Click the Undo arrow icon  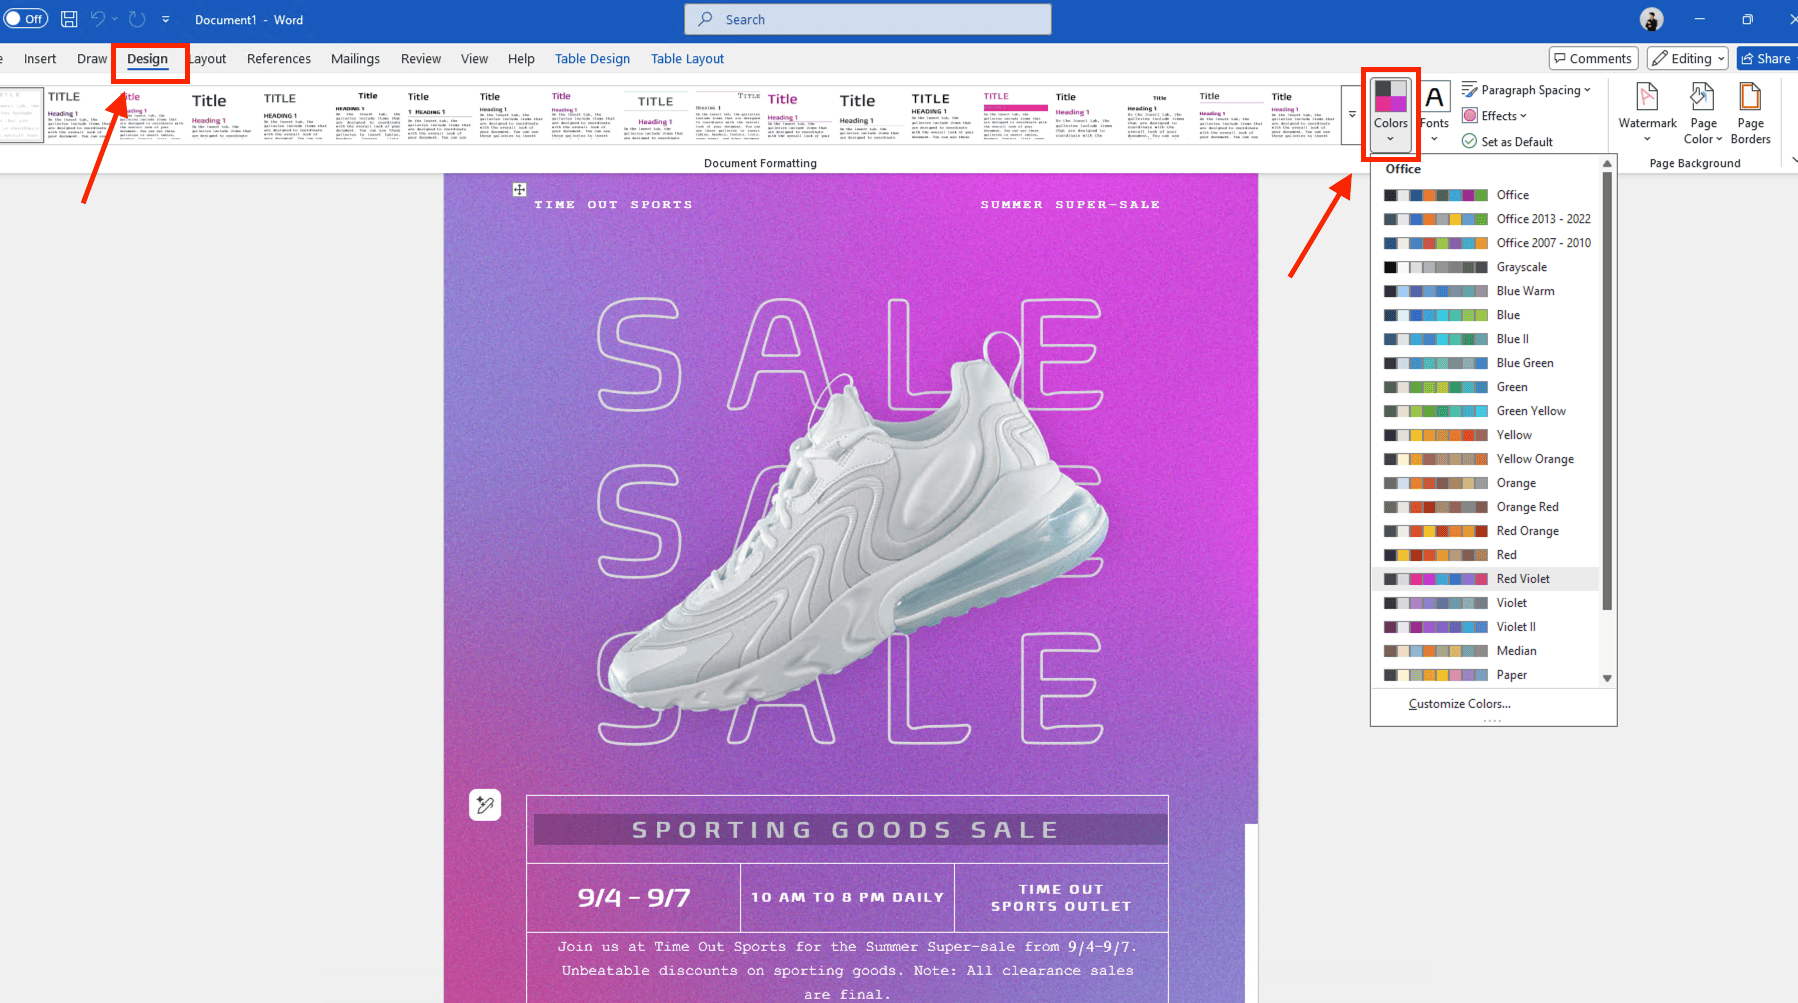[98, 19]
